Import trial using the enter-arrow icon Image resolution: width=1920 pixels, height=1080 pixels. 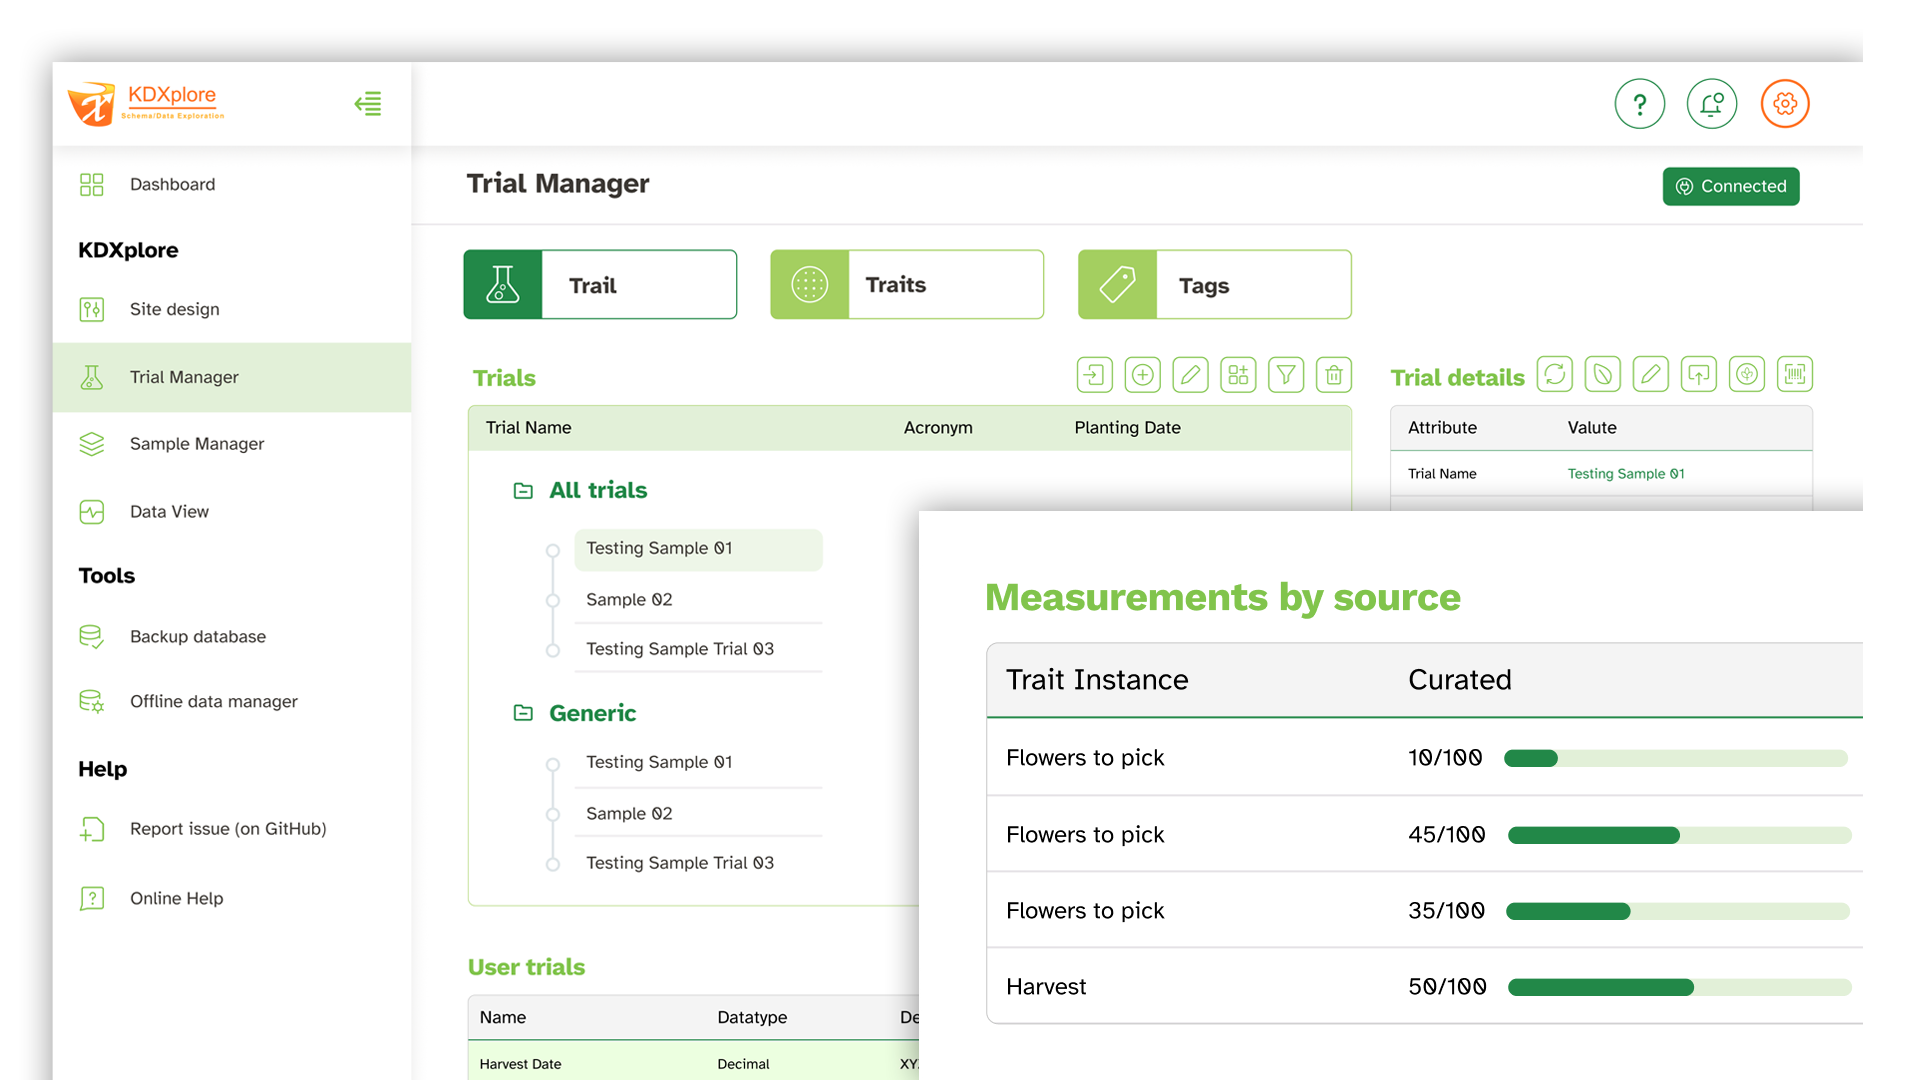click(1095, 375)
